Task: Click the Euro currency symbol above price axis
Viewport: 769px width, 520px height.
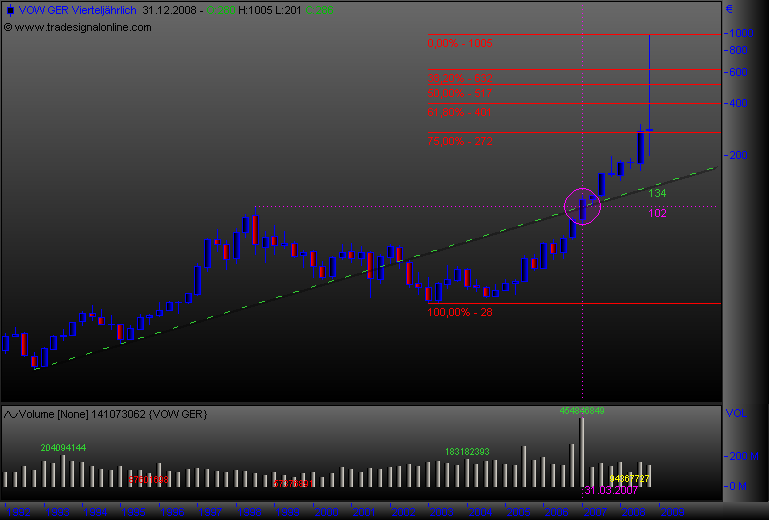Action: point(730,10)
